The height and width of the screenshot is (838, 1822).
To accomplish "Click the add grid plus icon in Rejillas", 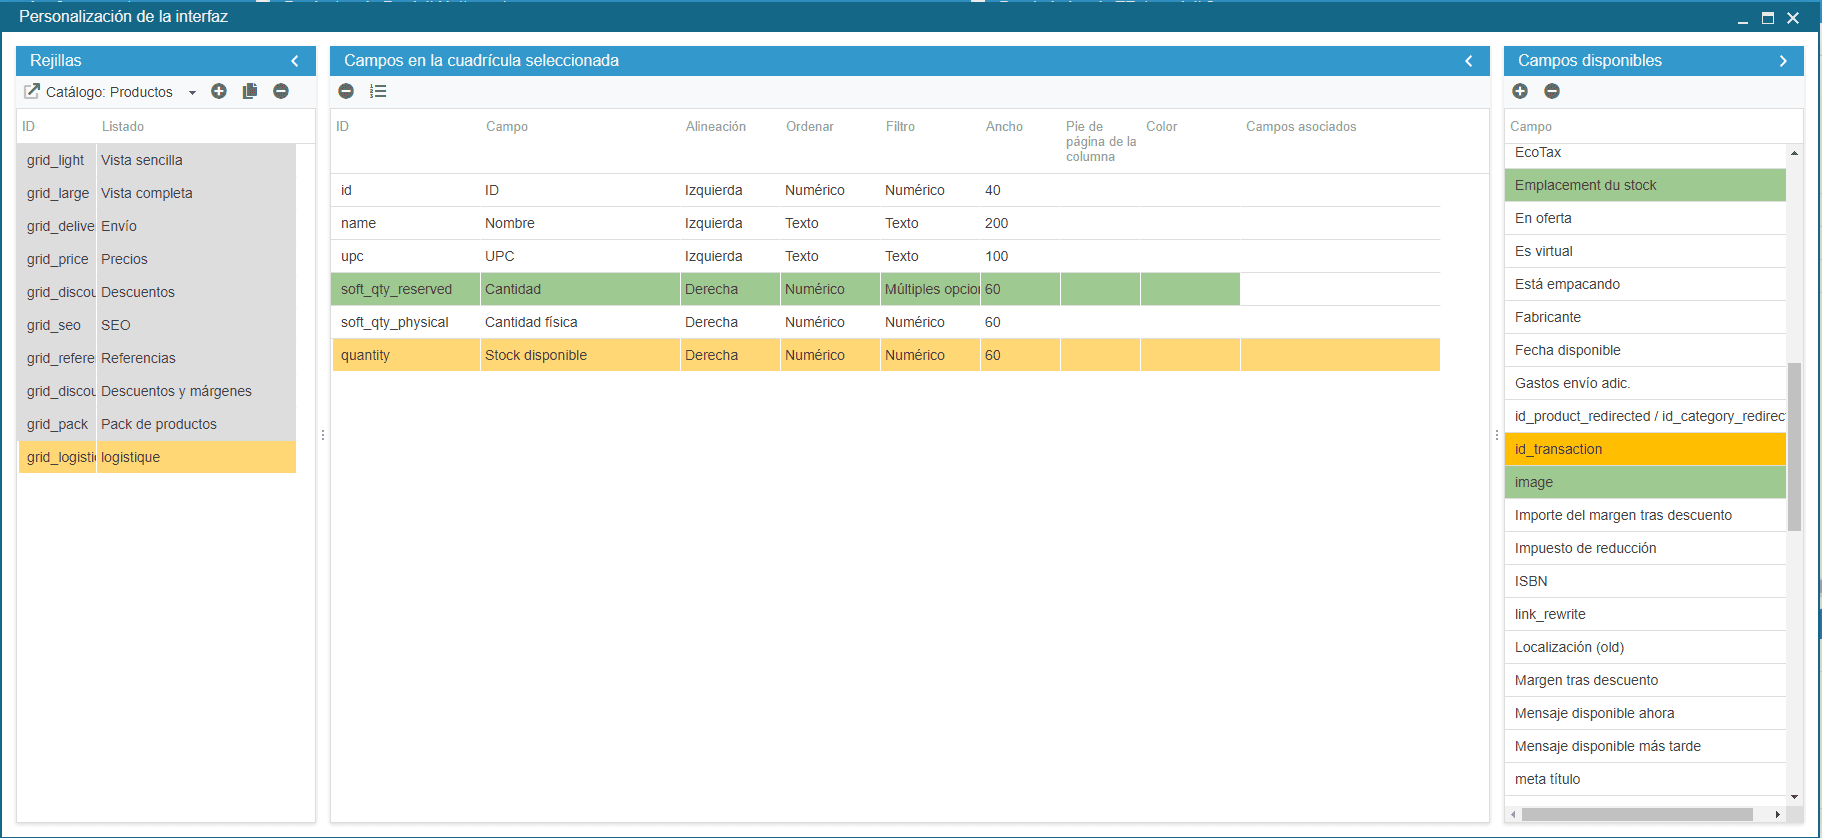I will click(x=219, y=91).
